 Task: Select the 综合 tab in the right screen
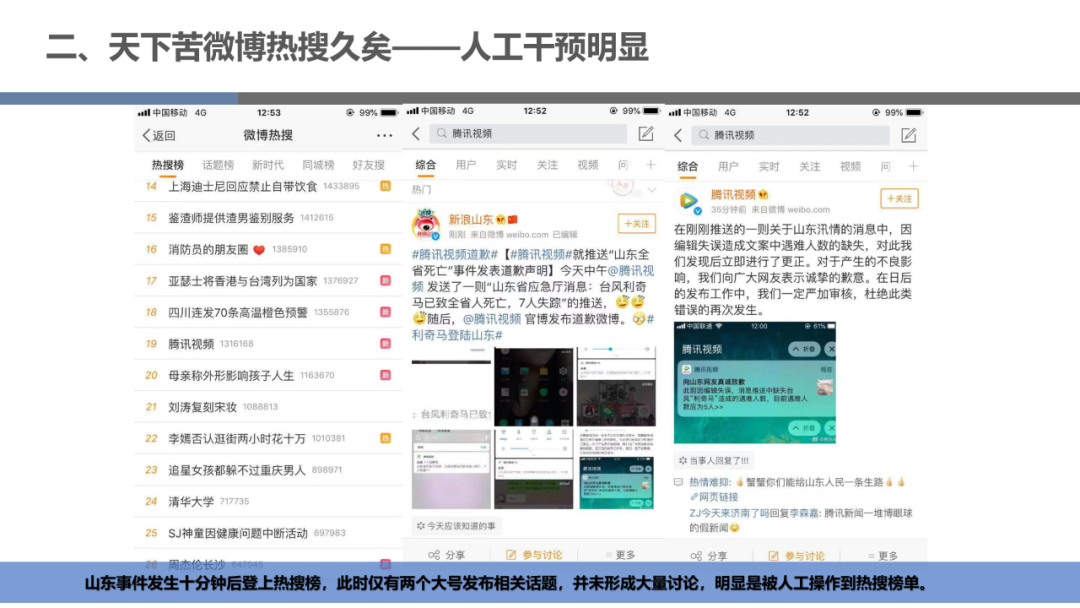click(687, 167)
